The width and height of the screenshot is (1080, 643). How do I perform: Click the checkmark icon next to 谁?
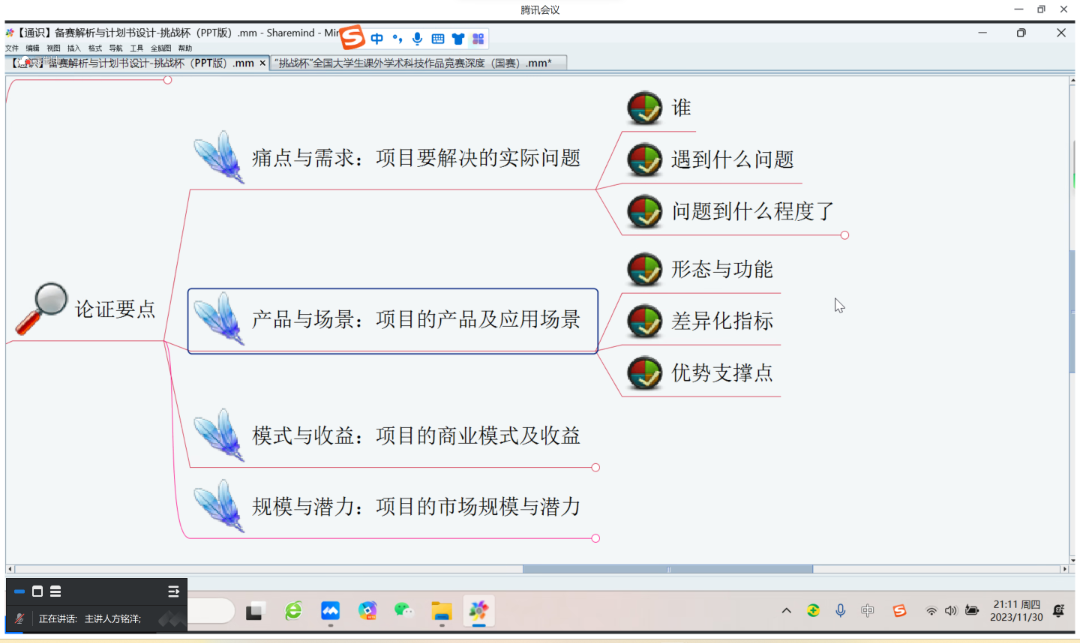(645, 108)
